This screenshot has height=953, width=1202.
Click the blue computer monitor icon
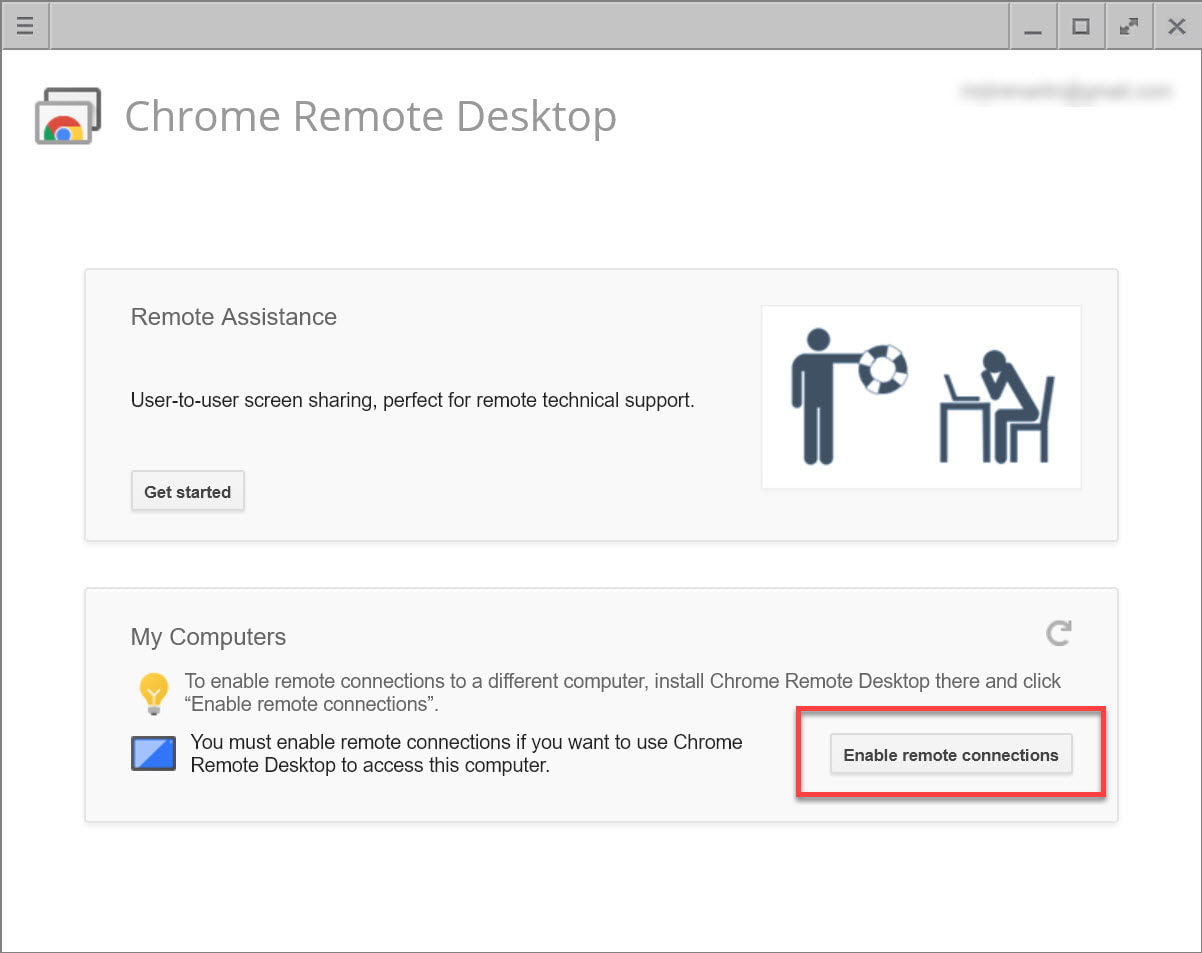pos(153,754)
